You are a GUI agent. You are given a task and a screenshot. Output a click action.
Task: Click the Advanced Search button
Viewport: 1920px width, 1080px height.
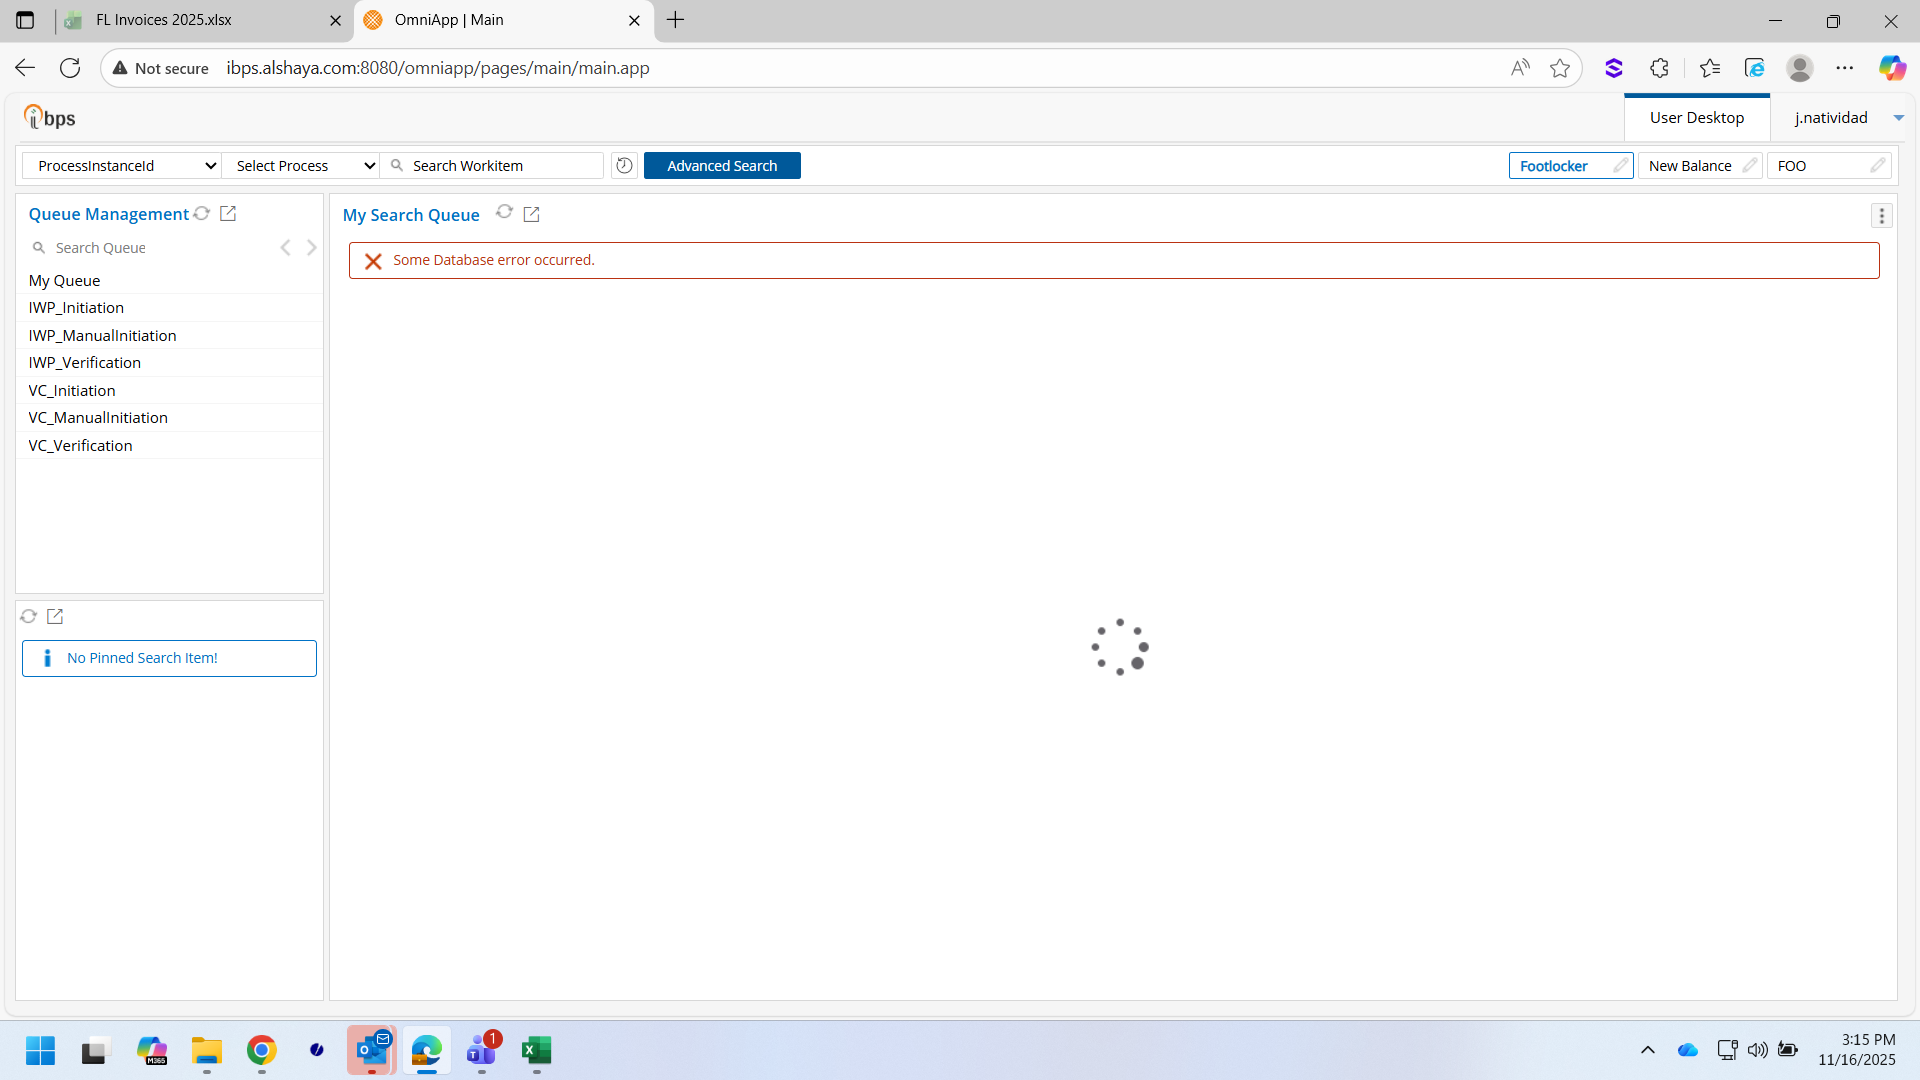click(721, 166)
